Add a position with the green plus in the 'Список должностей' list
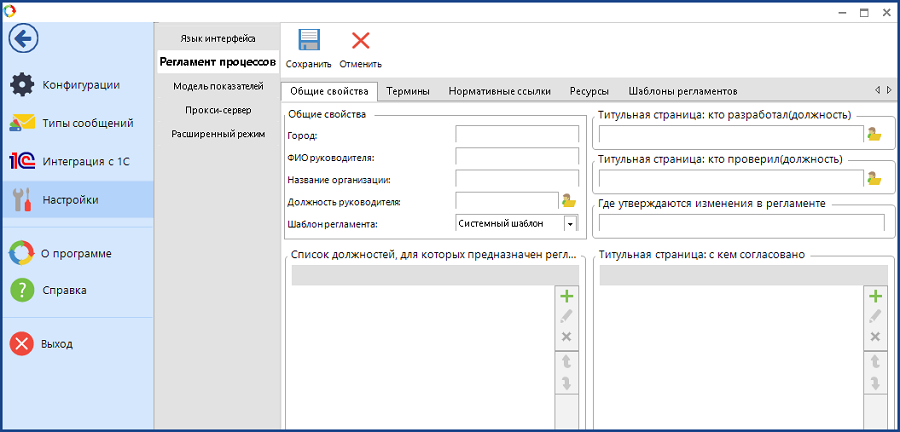The width and height of the screenshot is (900, 432). point(566,296)
